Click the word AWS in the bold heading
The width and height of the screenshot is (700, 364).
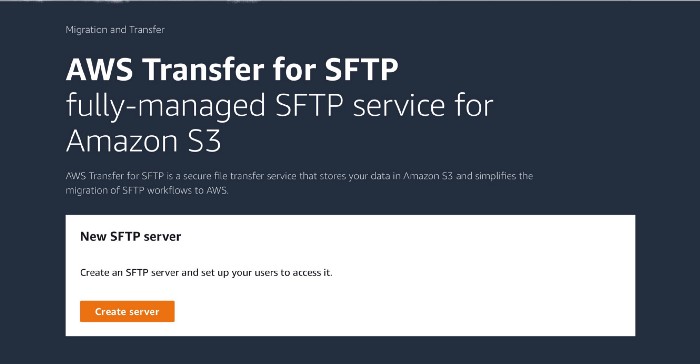tap(99, 70)
